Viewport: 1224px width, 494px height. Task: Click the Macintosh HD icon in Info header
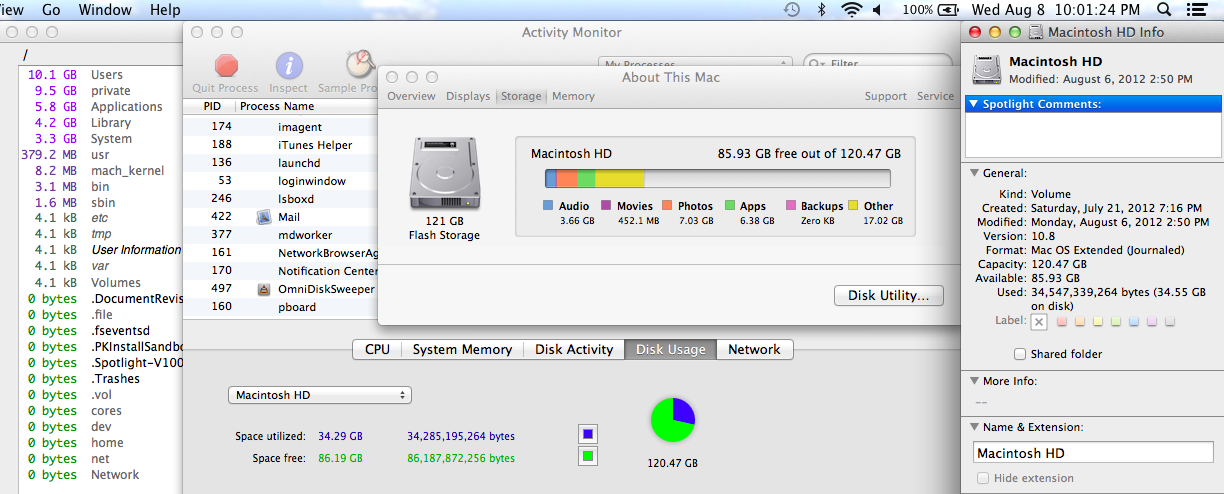click(x=988, y=69)
